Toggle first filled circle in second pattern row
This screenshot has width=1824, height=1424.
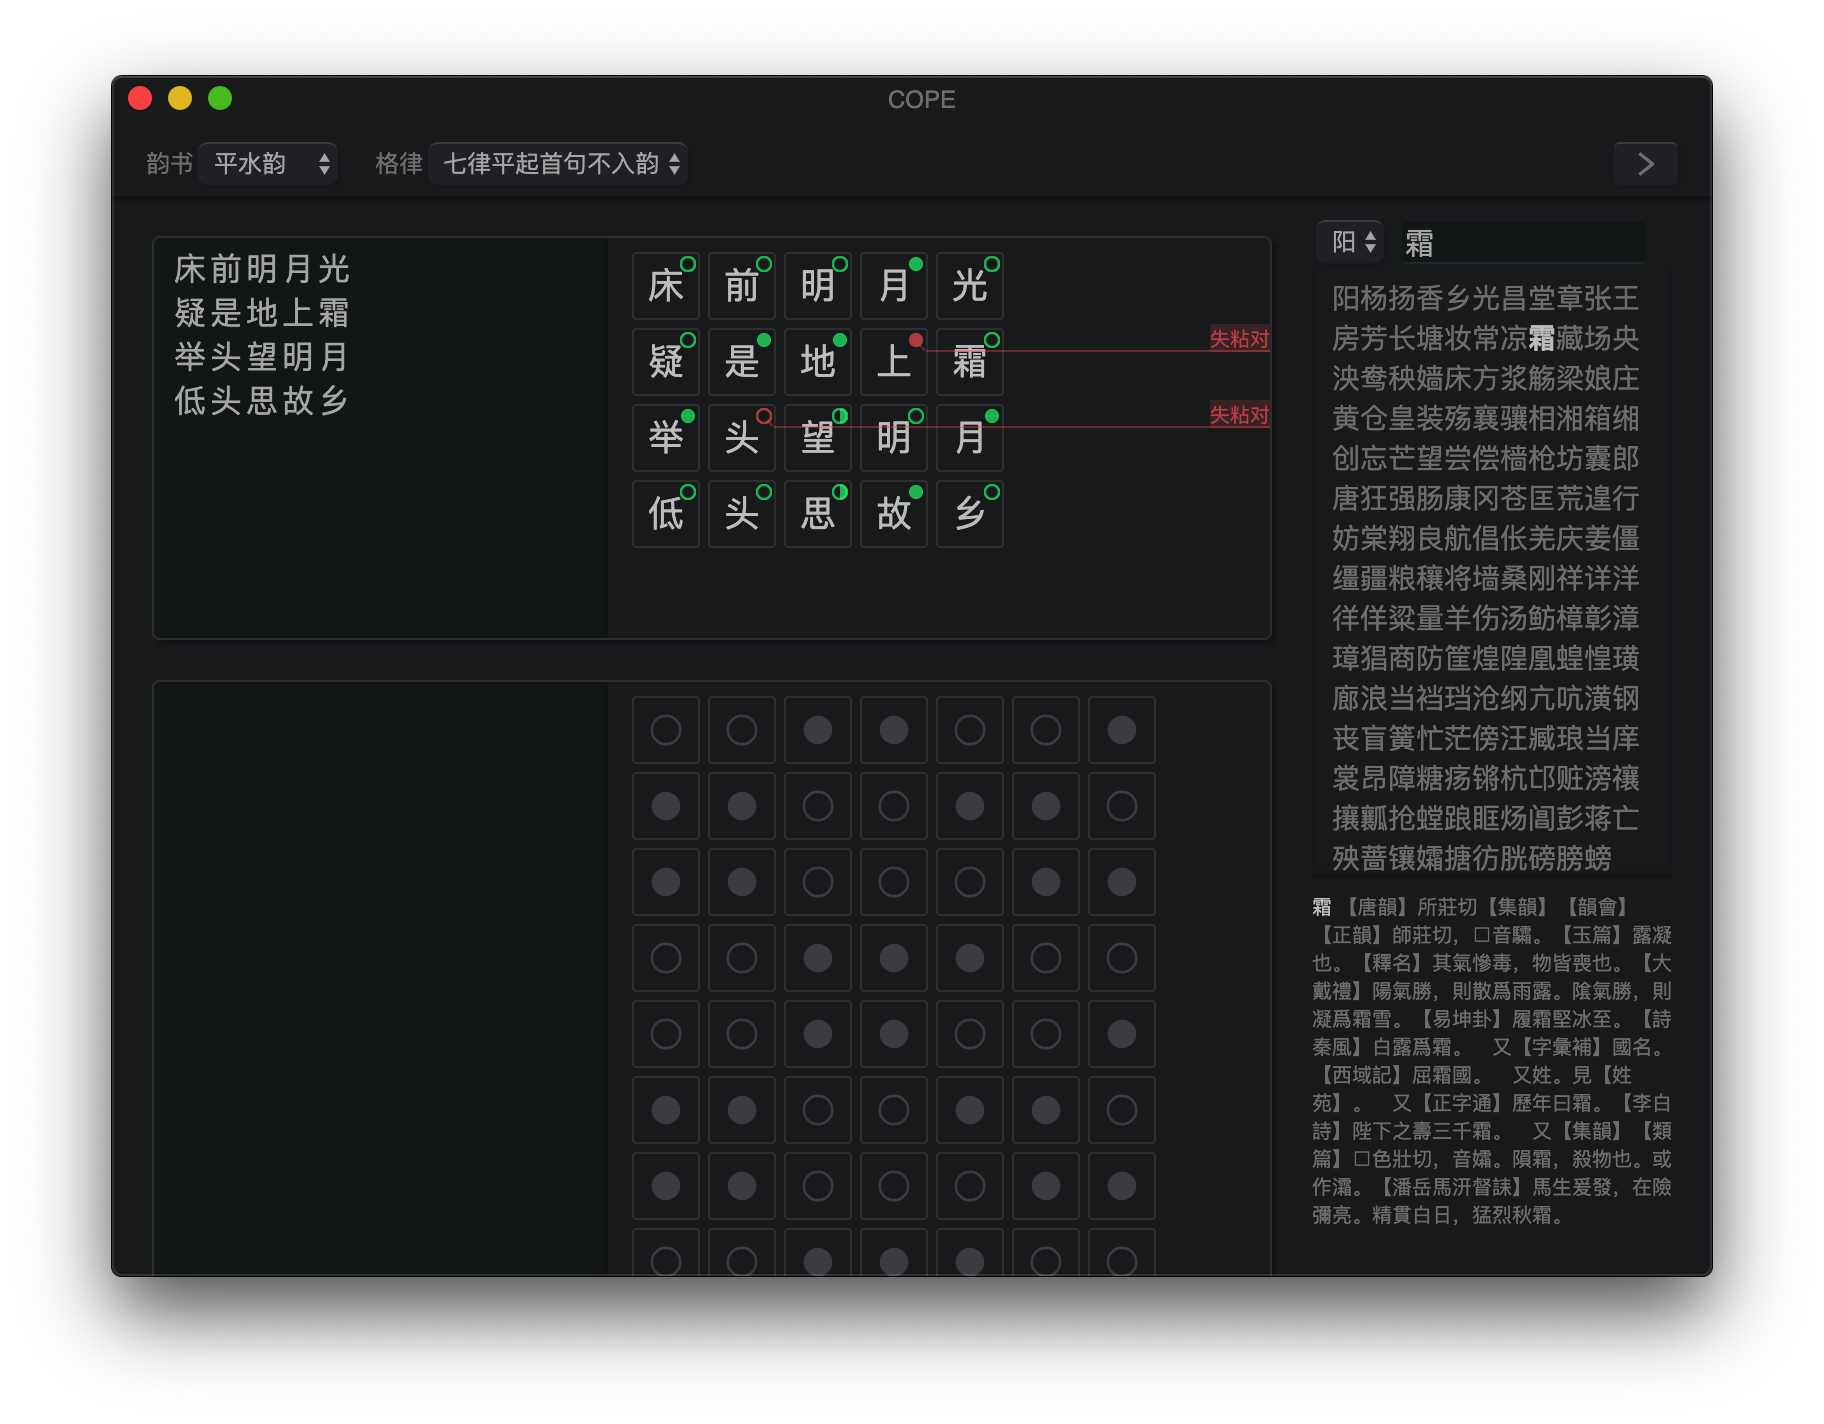[x=665, y=806]
